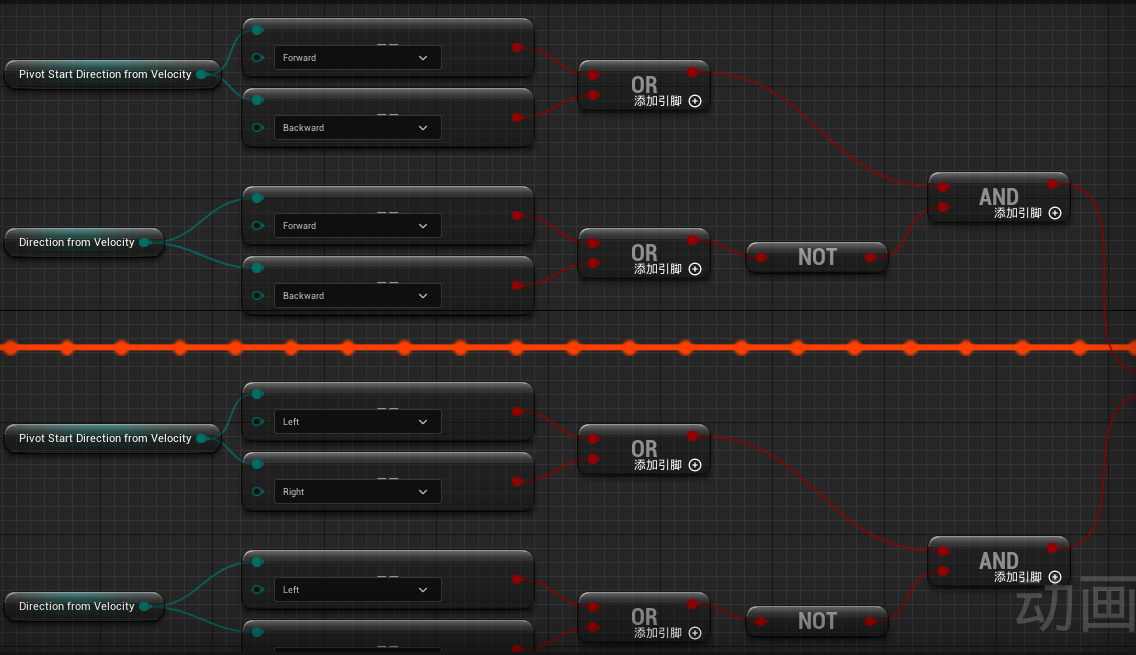
Task: Select Pivot Start Direction node wired to Forward/Backward
Action: pos(112,74)
